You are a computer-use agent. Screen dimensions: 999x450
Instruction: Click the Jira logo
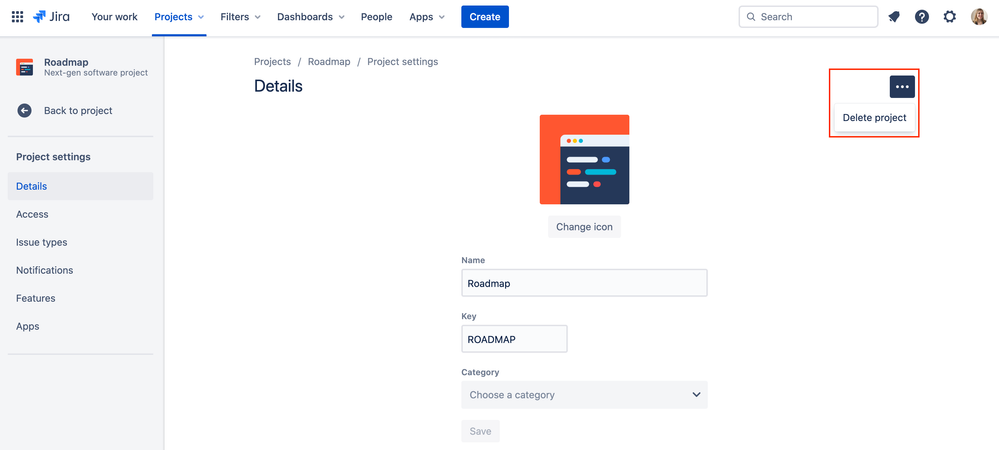[x=51, y=17]
